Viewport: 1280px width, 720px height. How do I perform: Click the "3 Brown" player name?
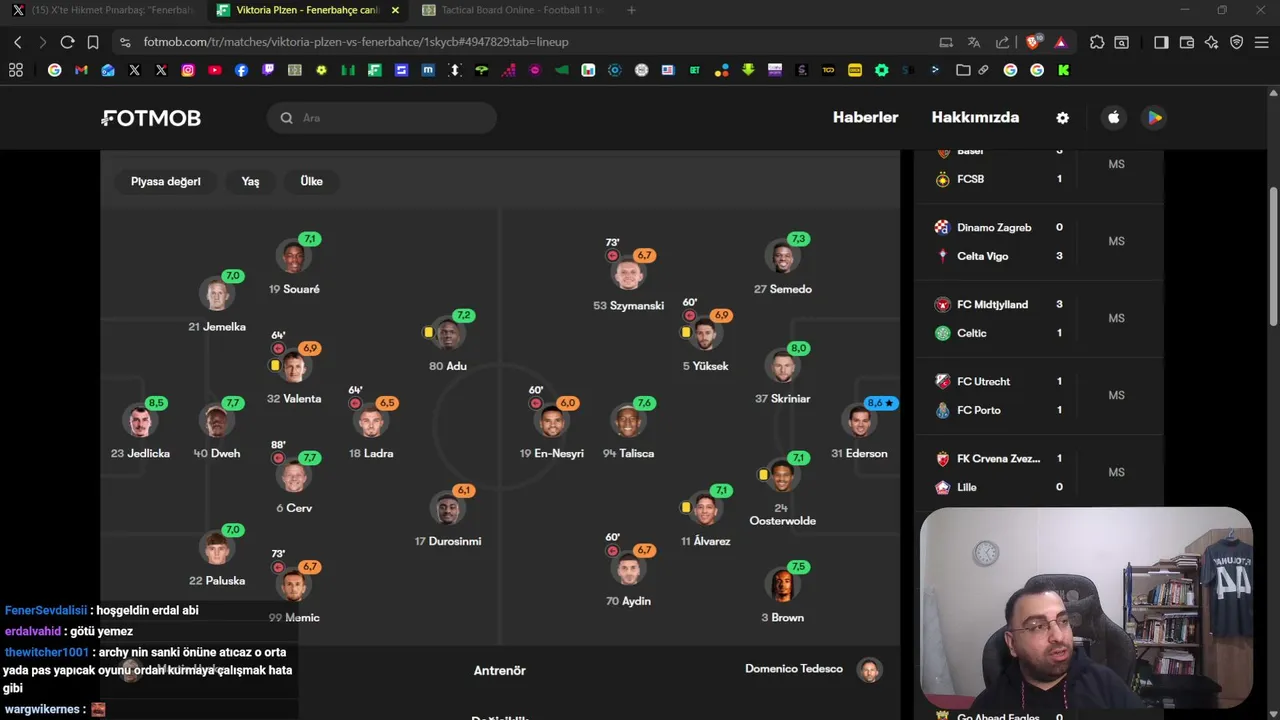click(x=783, y=618)
